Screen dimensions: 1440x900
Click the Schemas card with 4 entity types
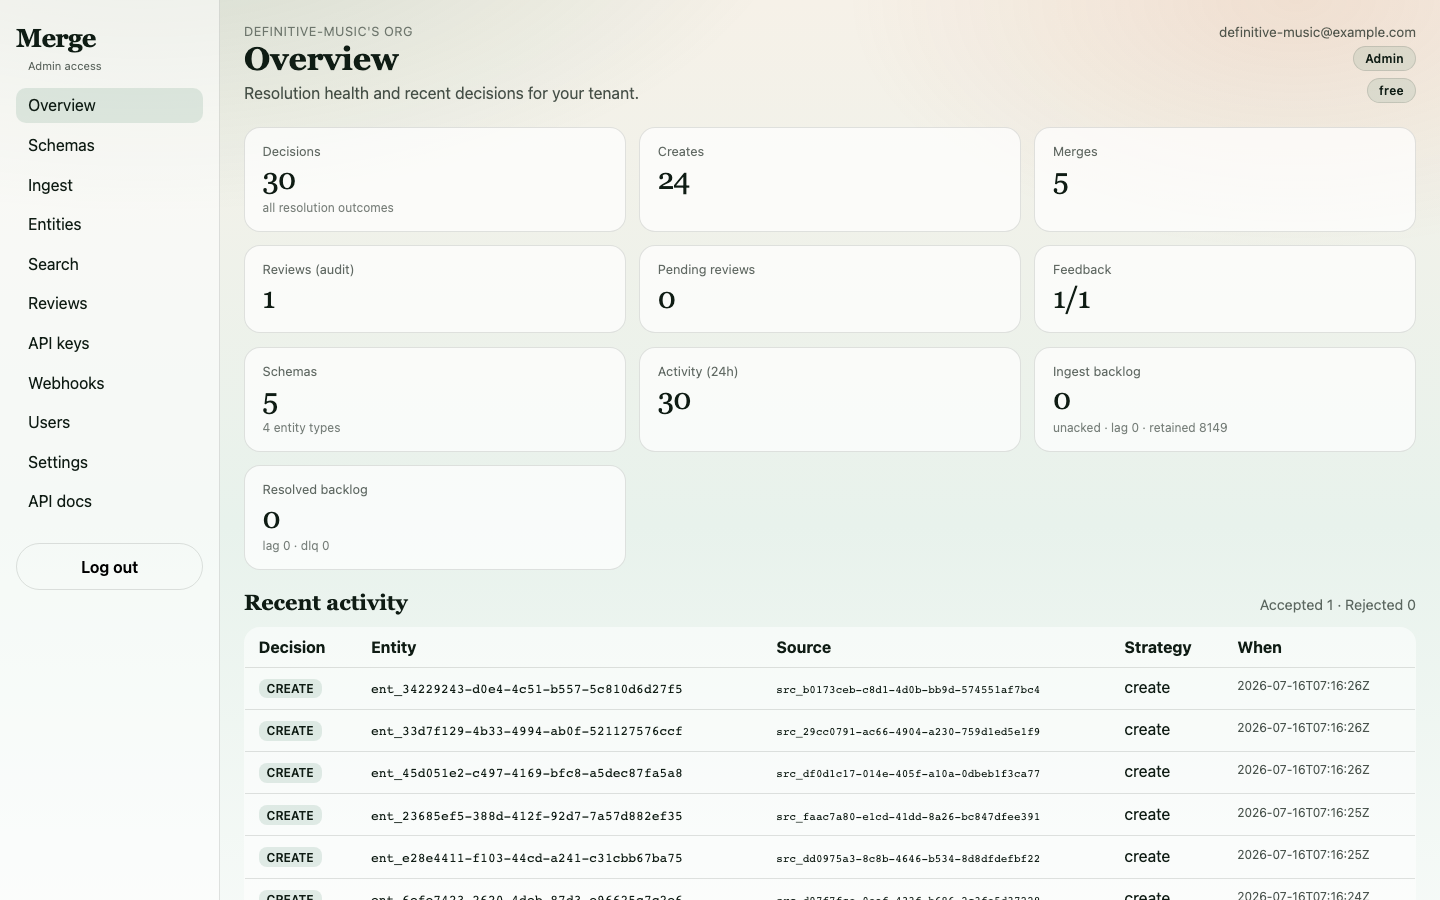point(435,400)
